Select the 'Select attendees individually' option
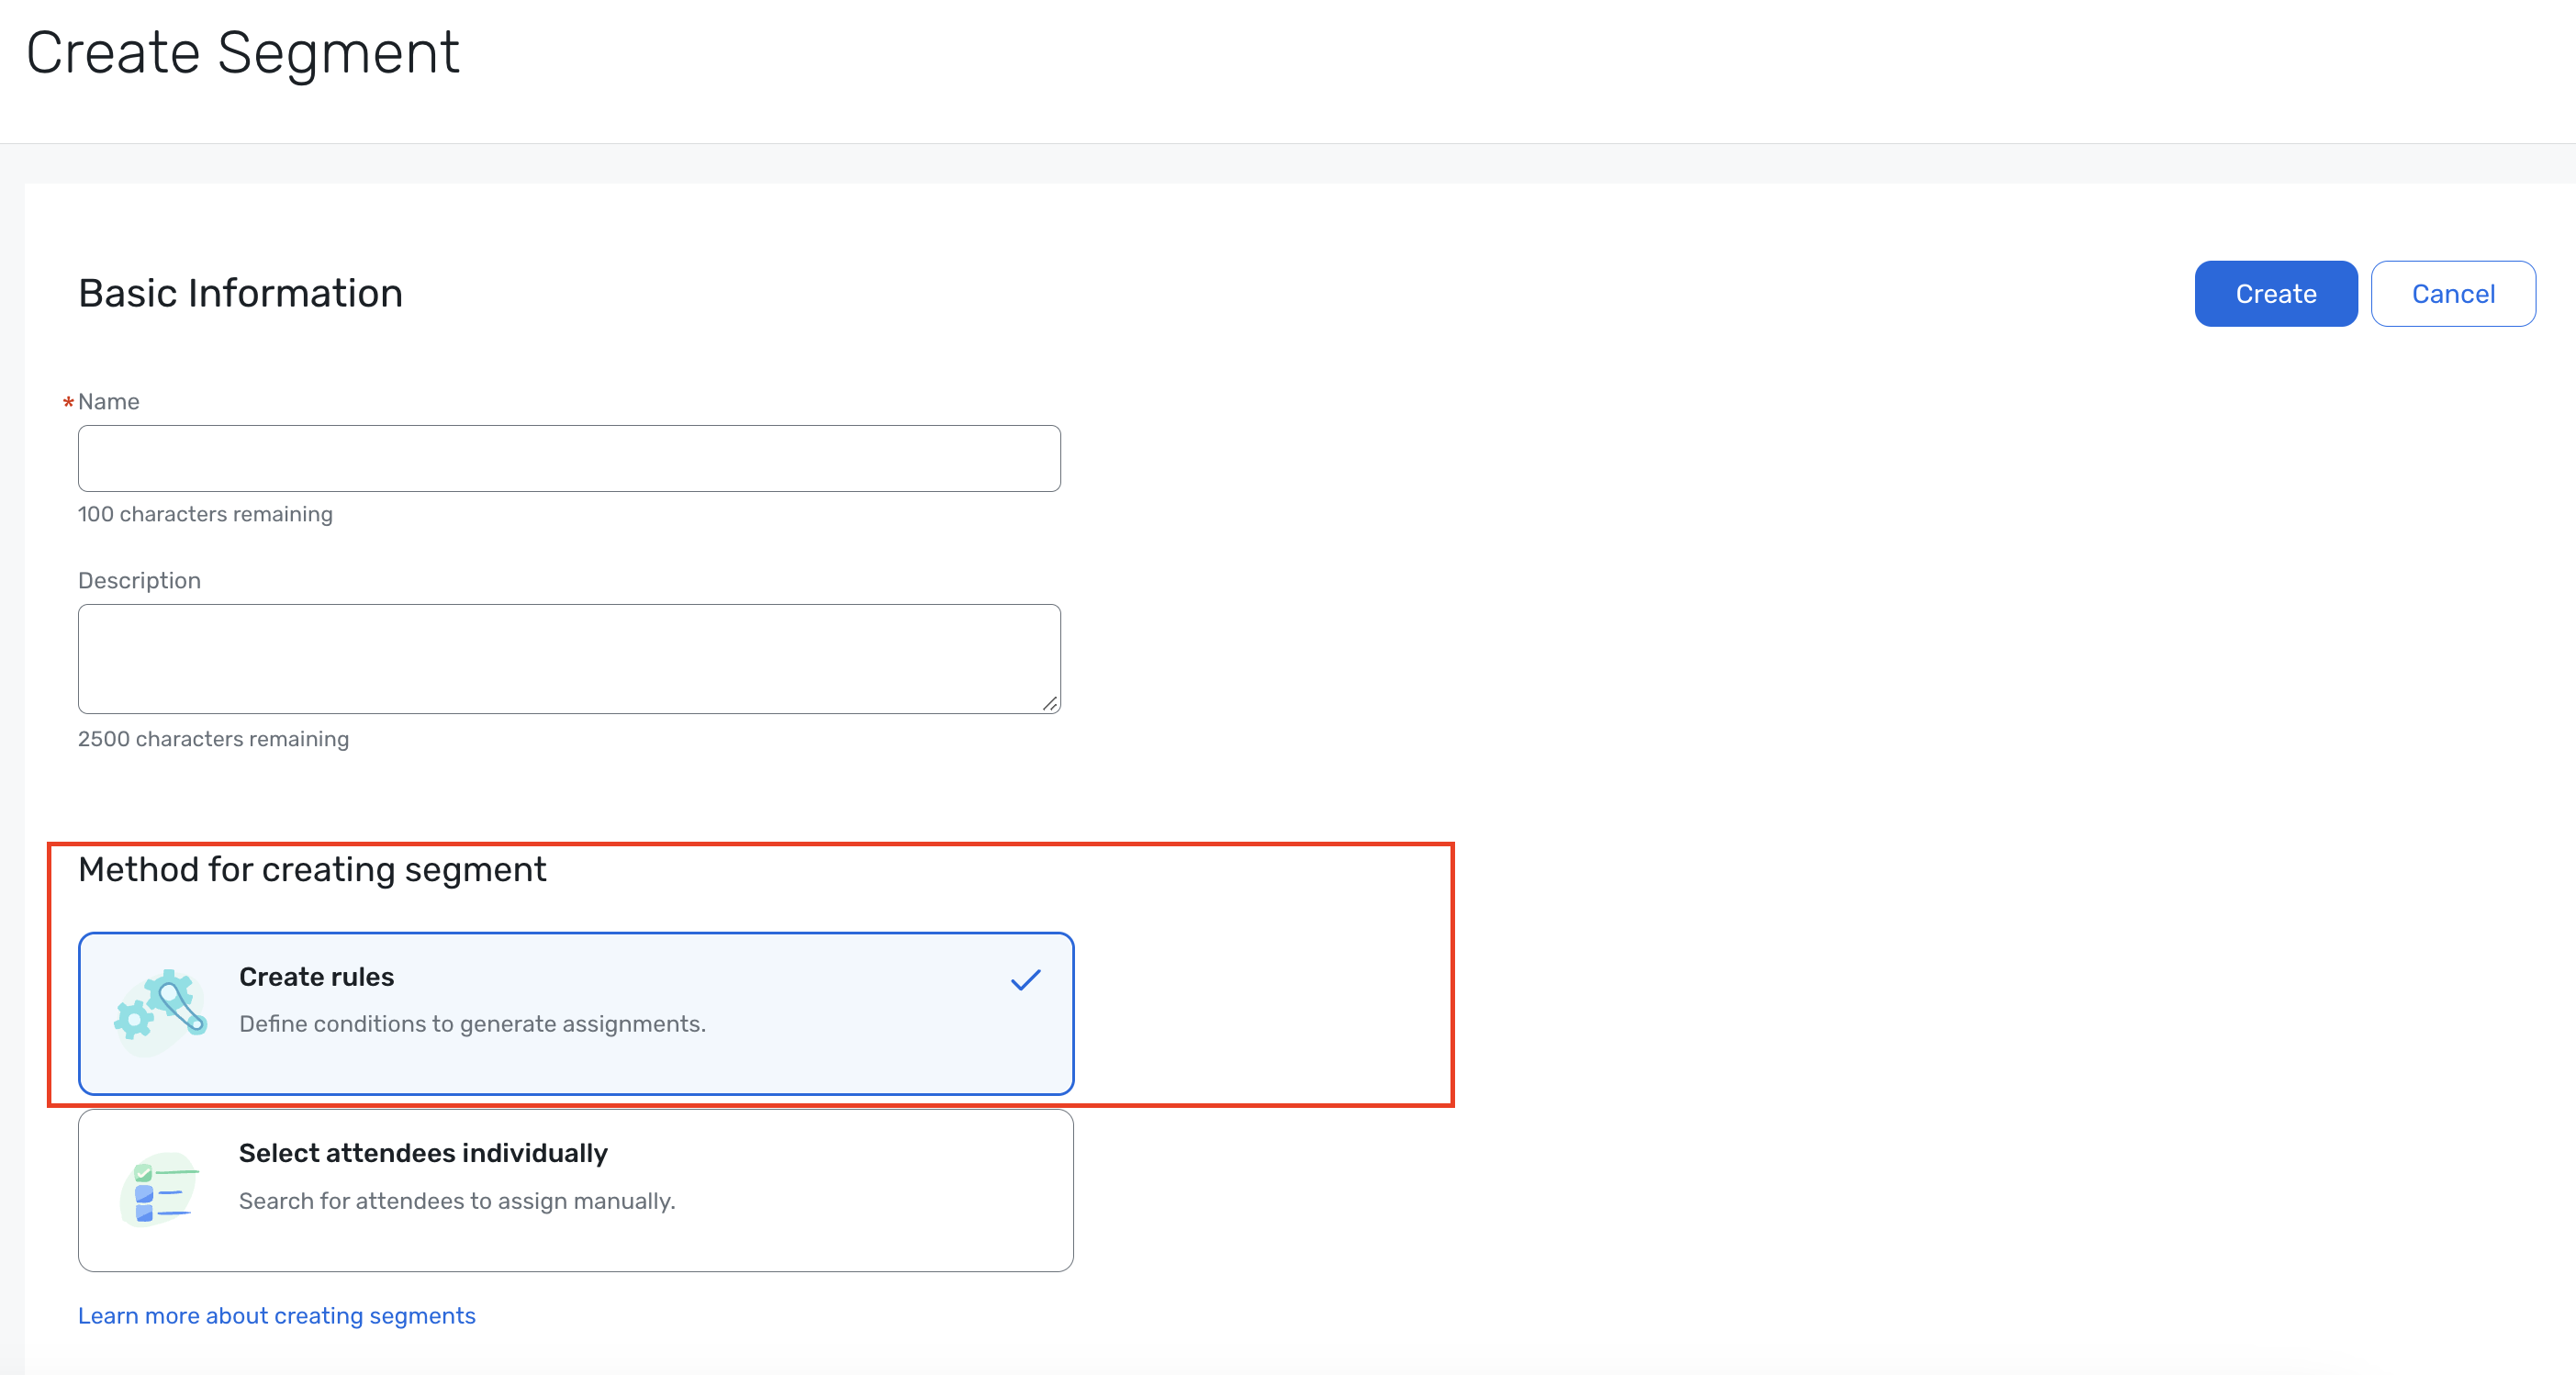Image resolution: width=2576 pixels, height=1375 pixels. (x=576, y=1191)
